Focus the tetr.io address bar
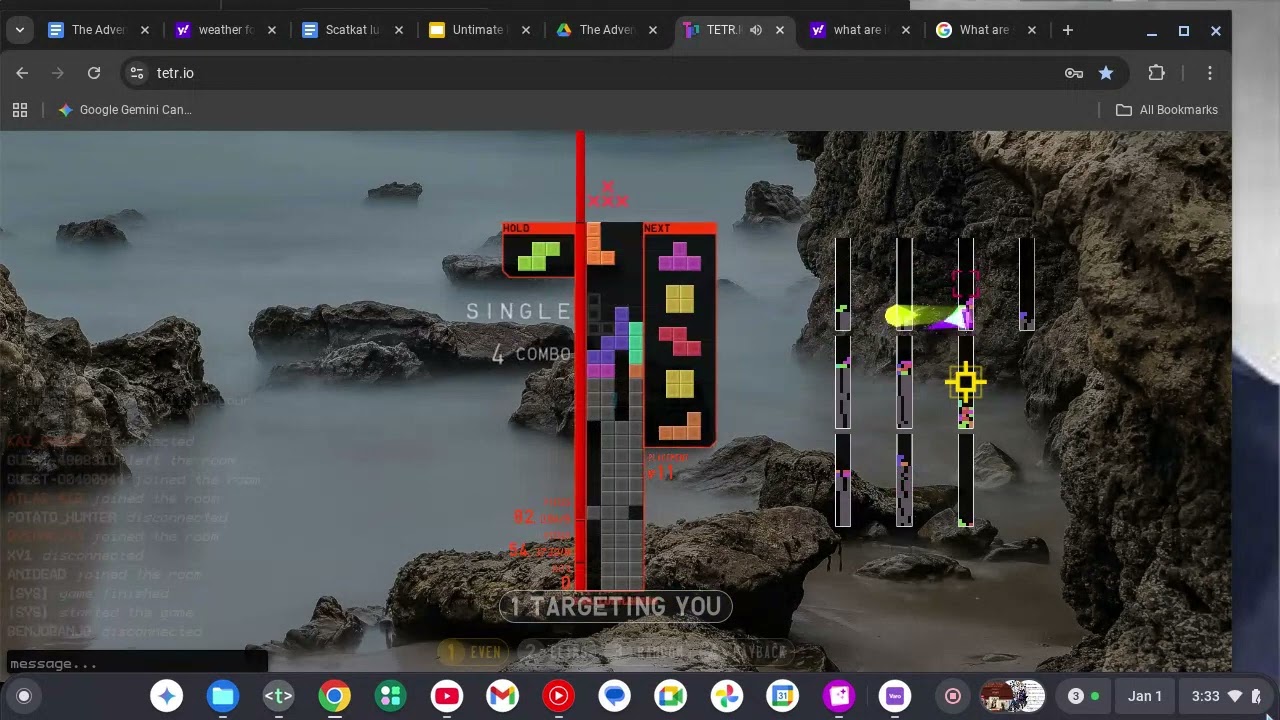1280x720 pixels. [600, 73]
